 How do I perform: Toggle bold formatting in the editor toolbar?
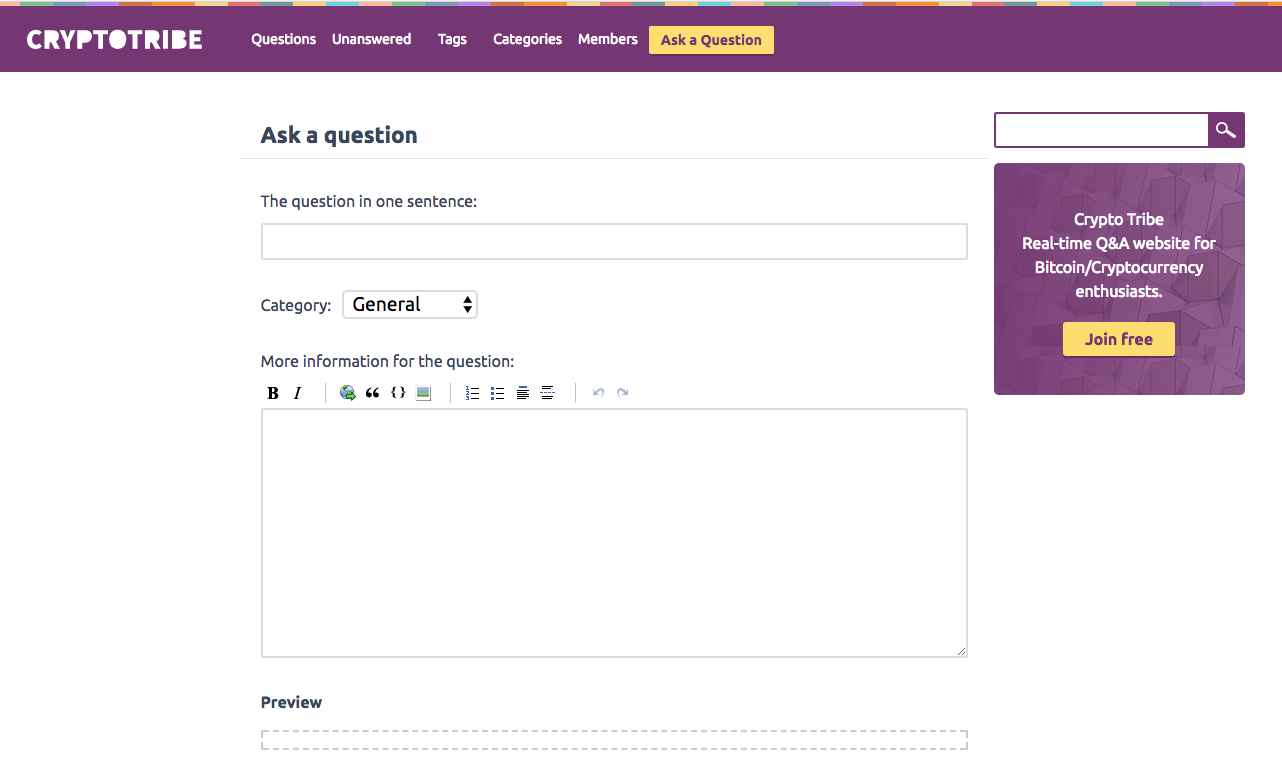[x=273, y=393]
